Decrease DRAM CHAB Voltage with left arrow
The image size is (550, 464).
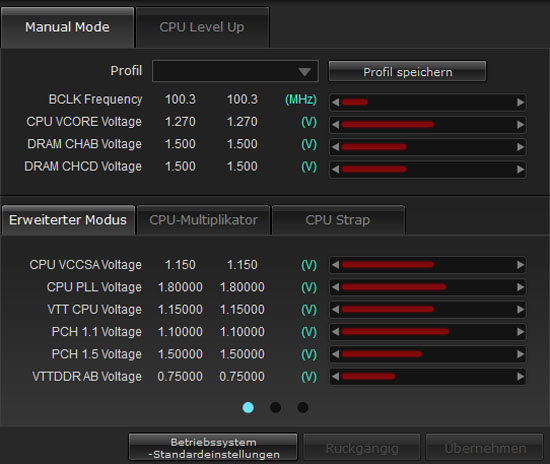pos(335,147)
